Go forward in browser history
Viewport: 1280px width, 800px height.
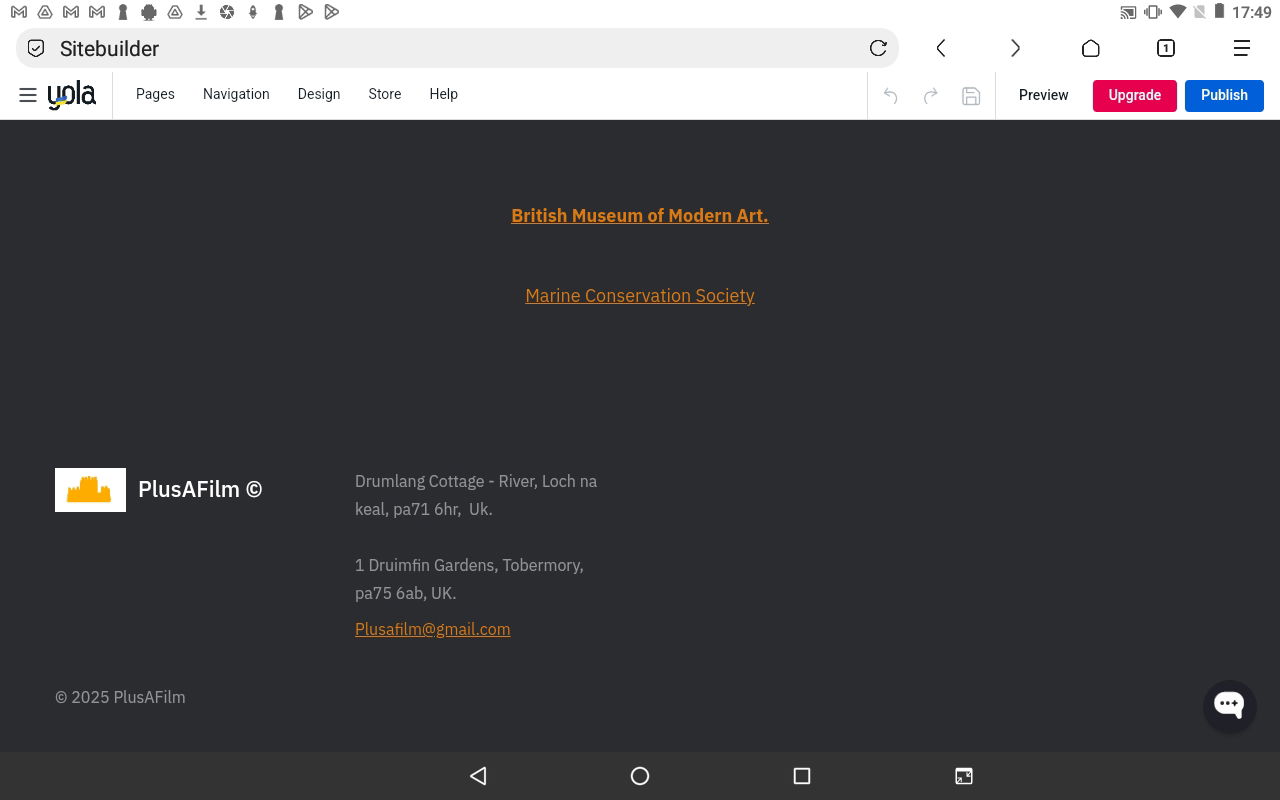1015,48
